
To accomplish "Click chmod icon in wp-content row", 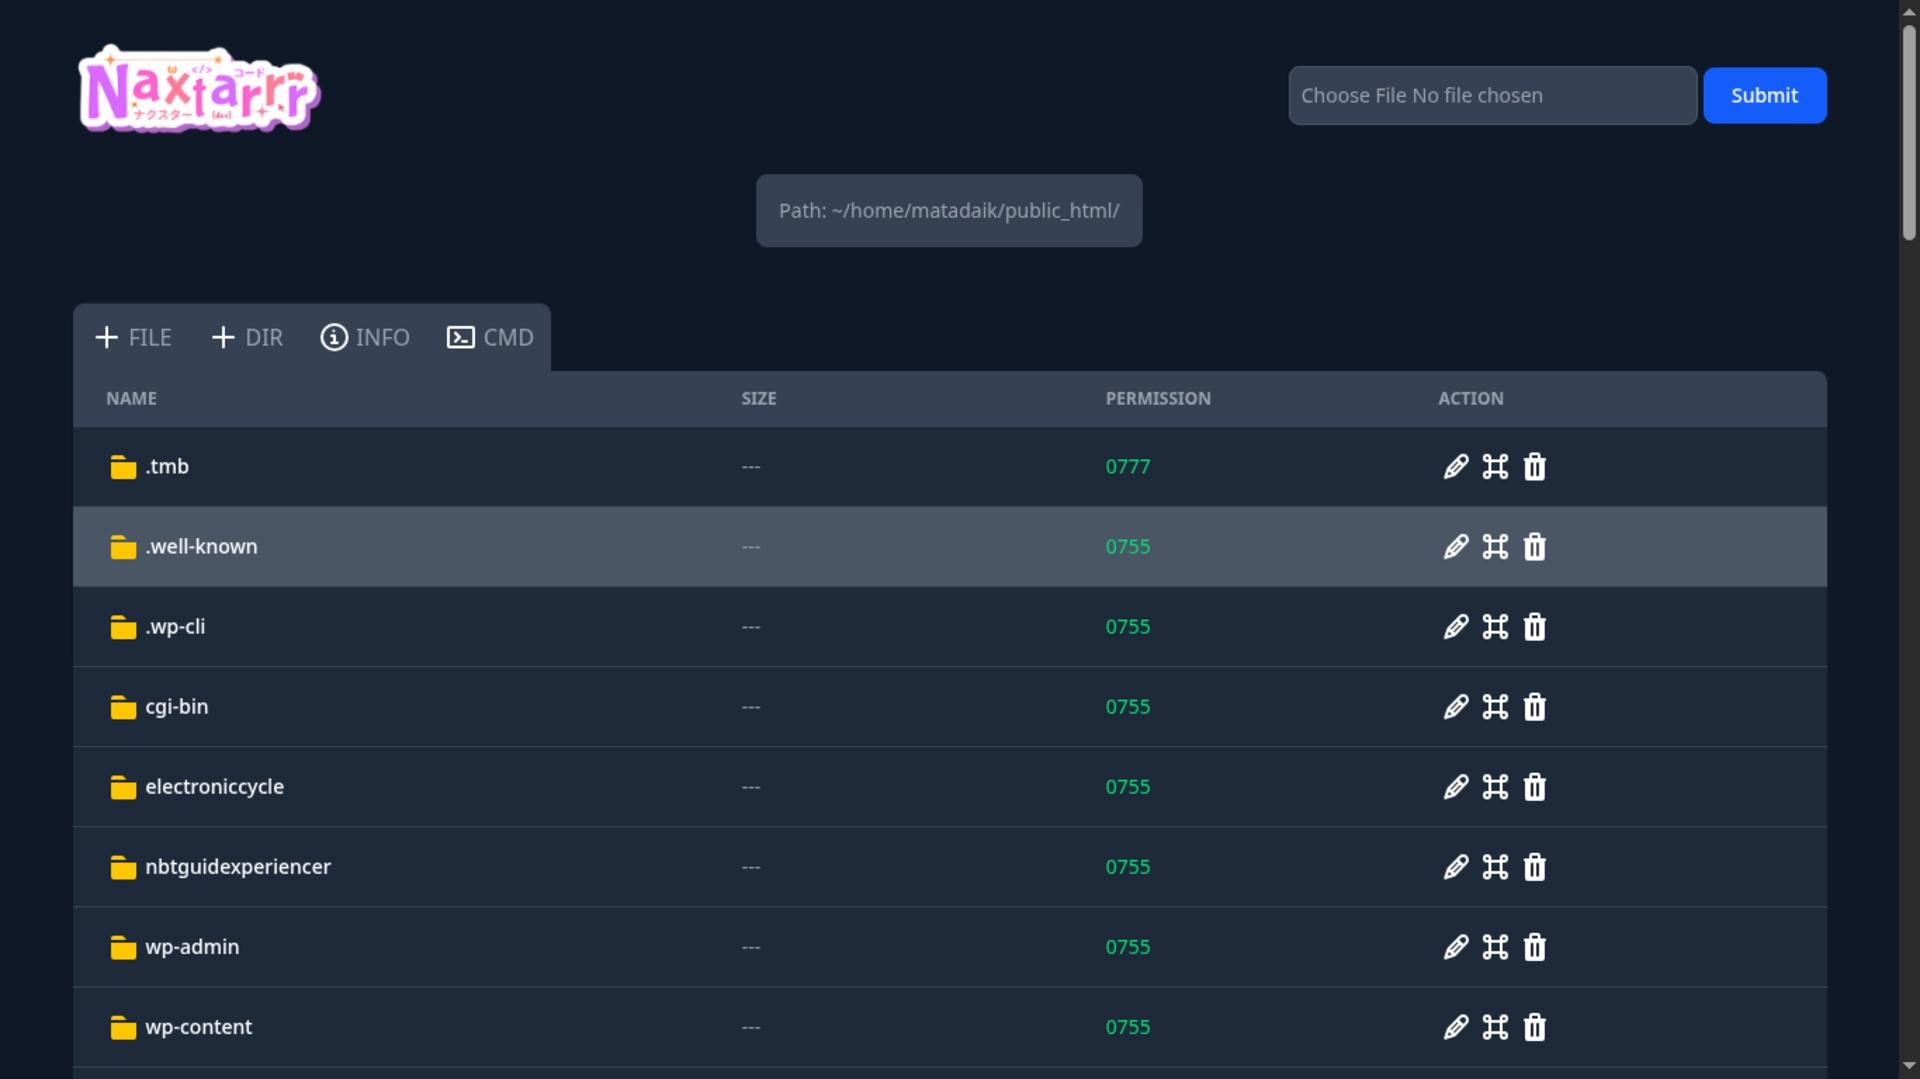I will [x=1495, y=1027].
